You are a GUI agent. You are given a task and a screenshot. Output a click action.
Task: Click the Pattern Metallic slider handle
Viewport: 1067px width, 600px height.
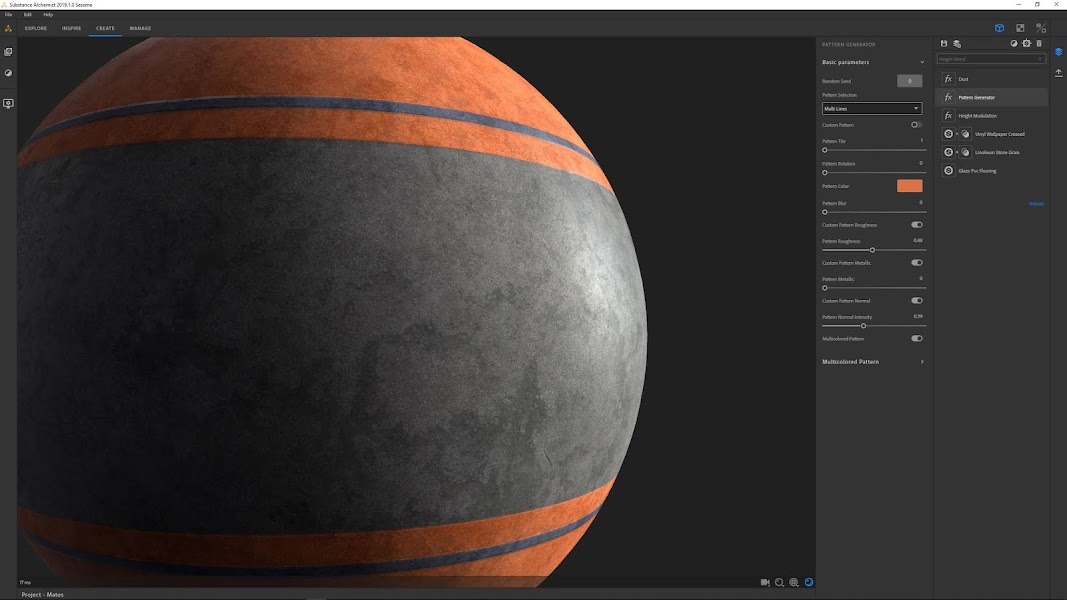coord(825,288)
